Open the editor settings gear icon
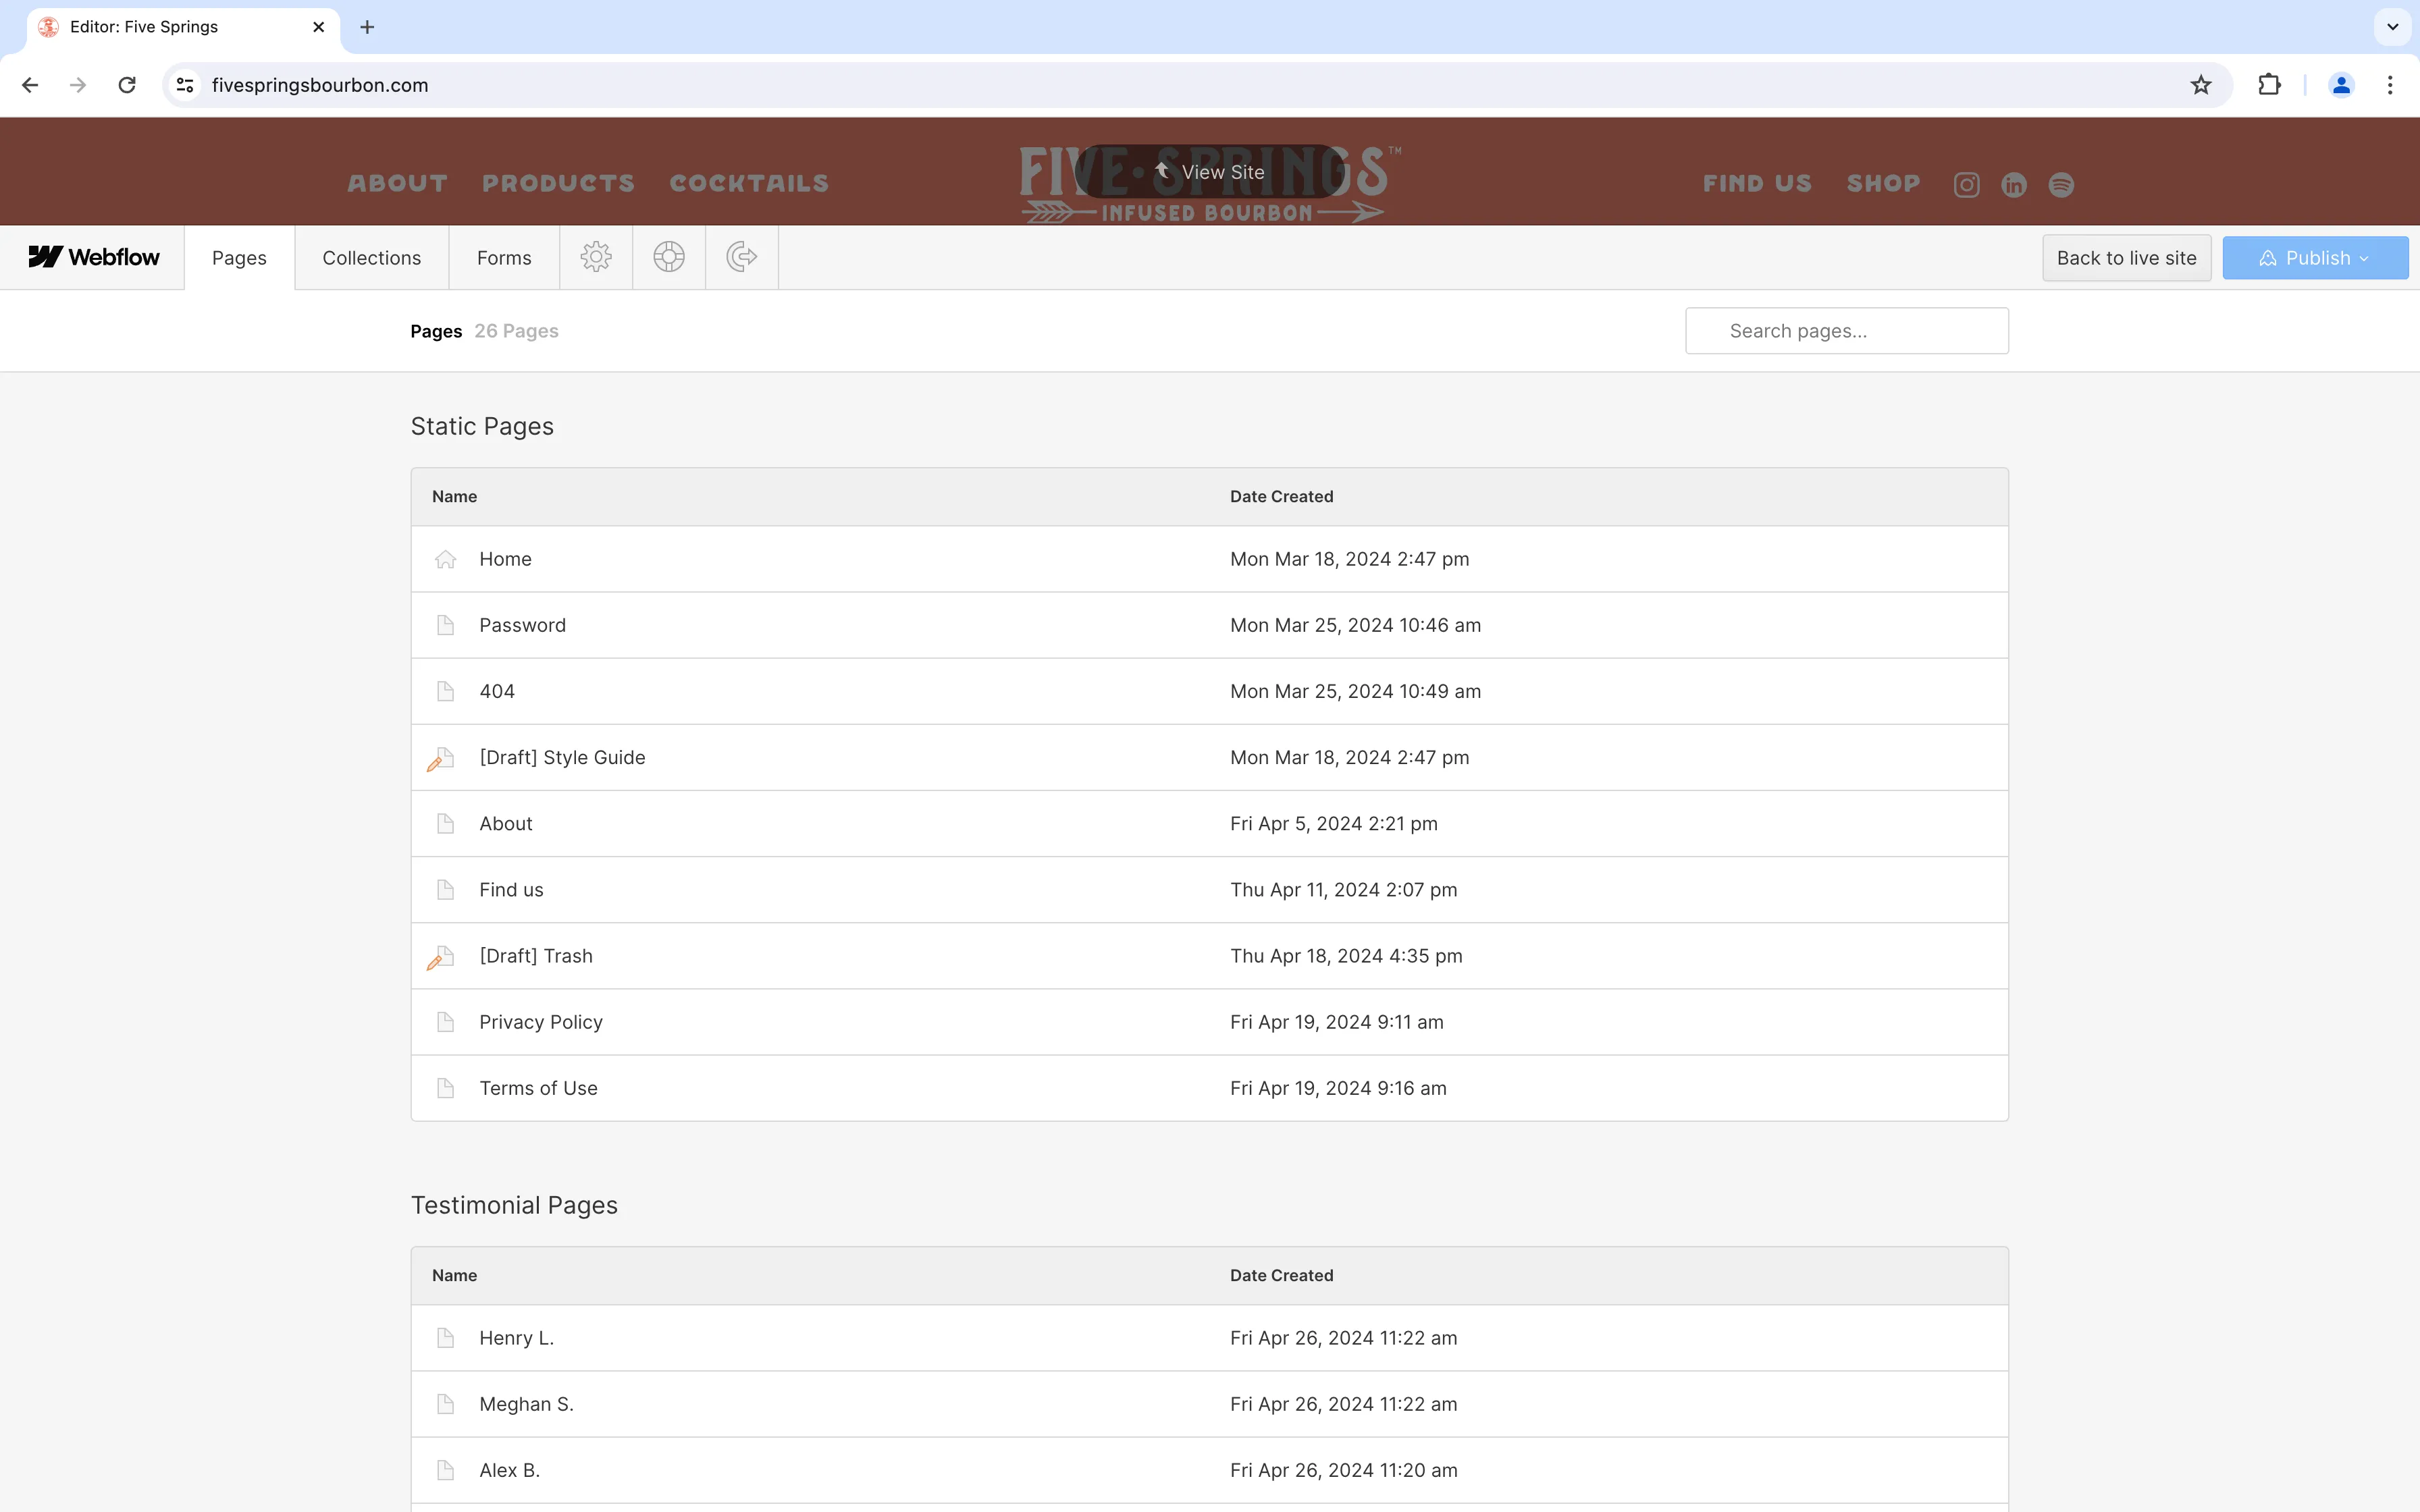2420x1512 pixels. pyautogui.click(x=596, y=257)
